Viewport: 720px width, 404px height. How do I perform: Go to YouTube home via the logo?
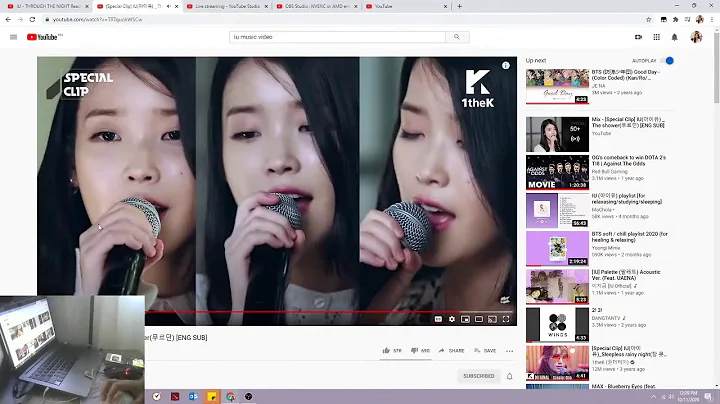pyautogui.click(x=44, y=37)
